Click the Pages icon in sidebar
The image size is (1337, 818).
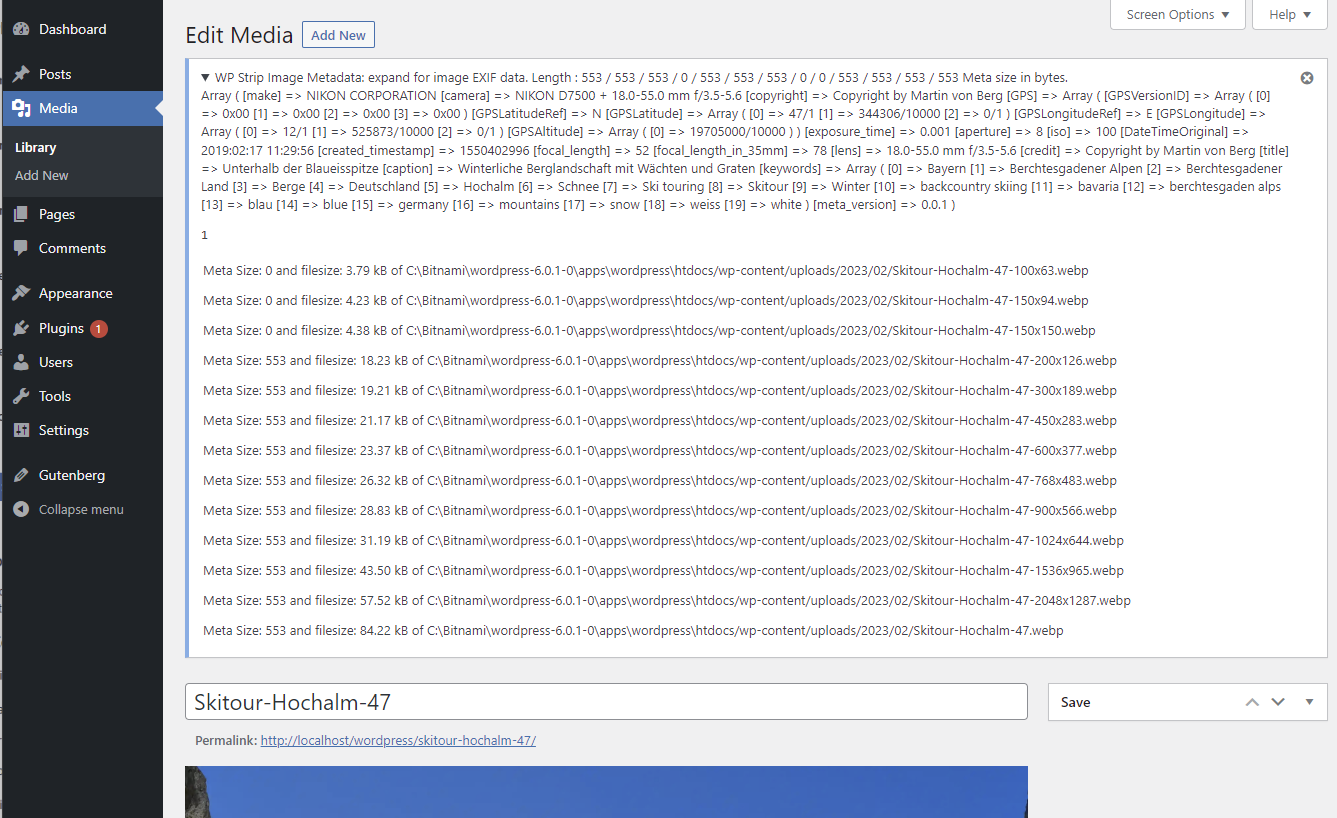tap(21, 214)
